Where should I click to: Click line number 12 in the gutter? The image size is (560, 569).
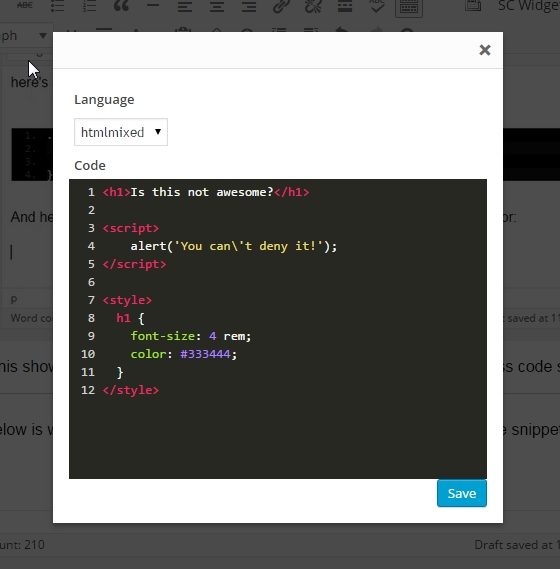point(88,390)
